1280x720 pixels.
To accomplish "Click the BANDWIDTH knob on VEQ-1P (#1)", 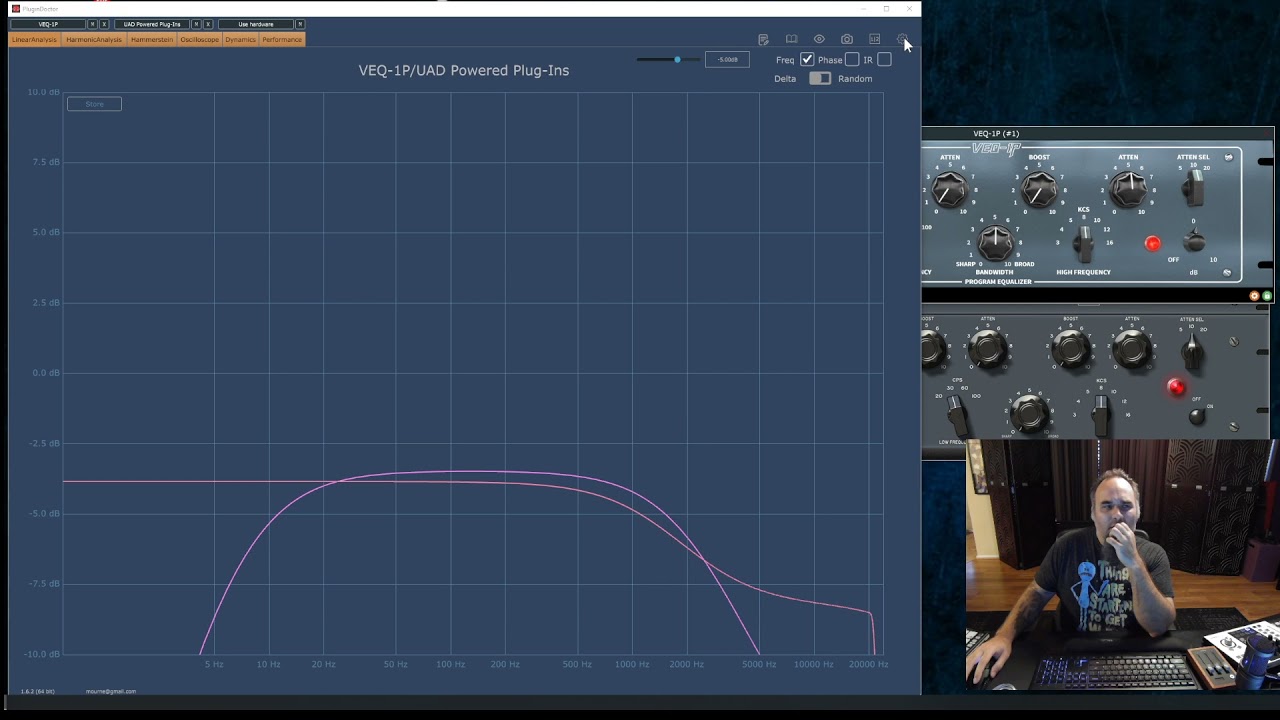I will pos(995,241).
